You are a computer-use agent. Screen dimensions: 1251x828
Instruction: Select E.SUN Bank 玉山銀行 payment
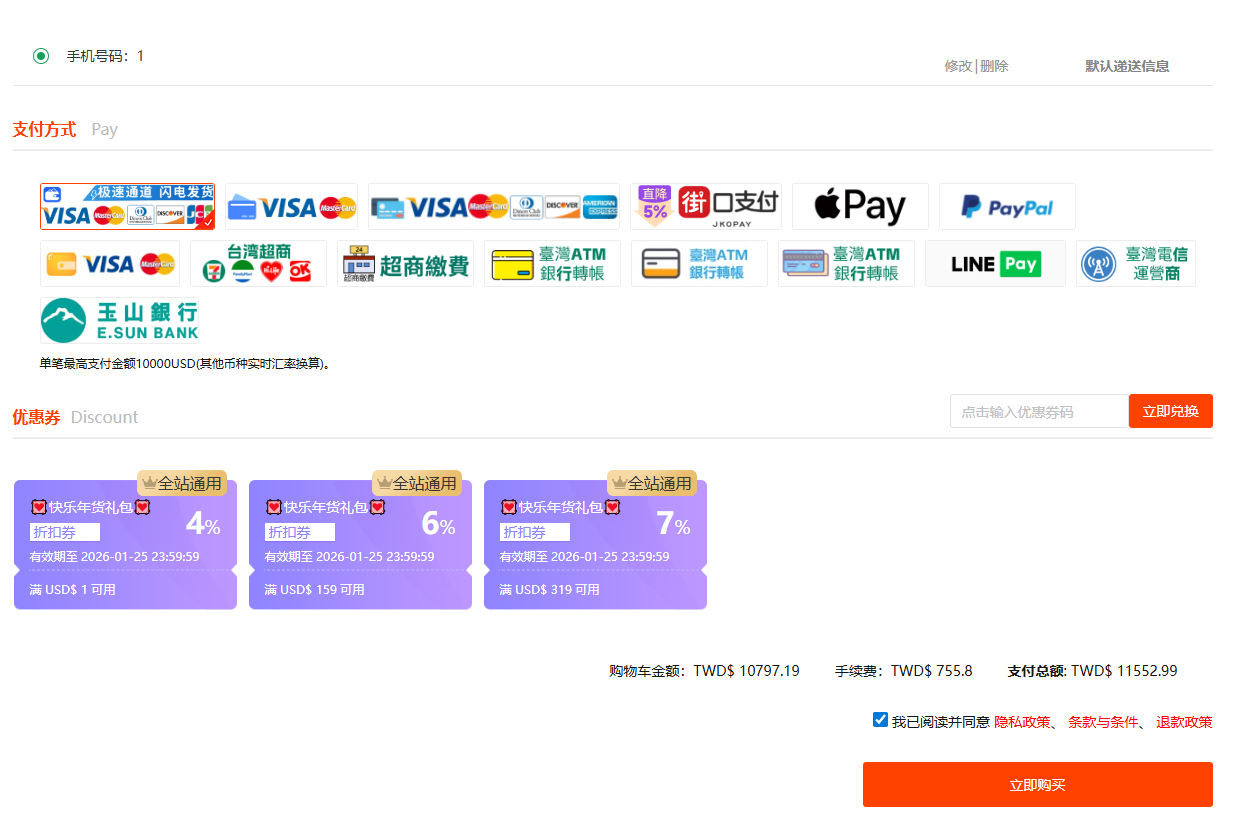[119, 320]
